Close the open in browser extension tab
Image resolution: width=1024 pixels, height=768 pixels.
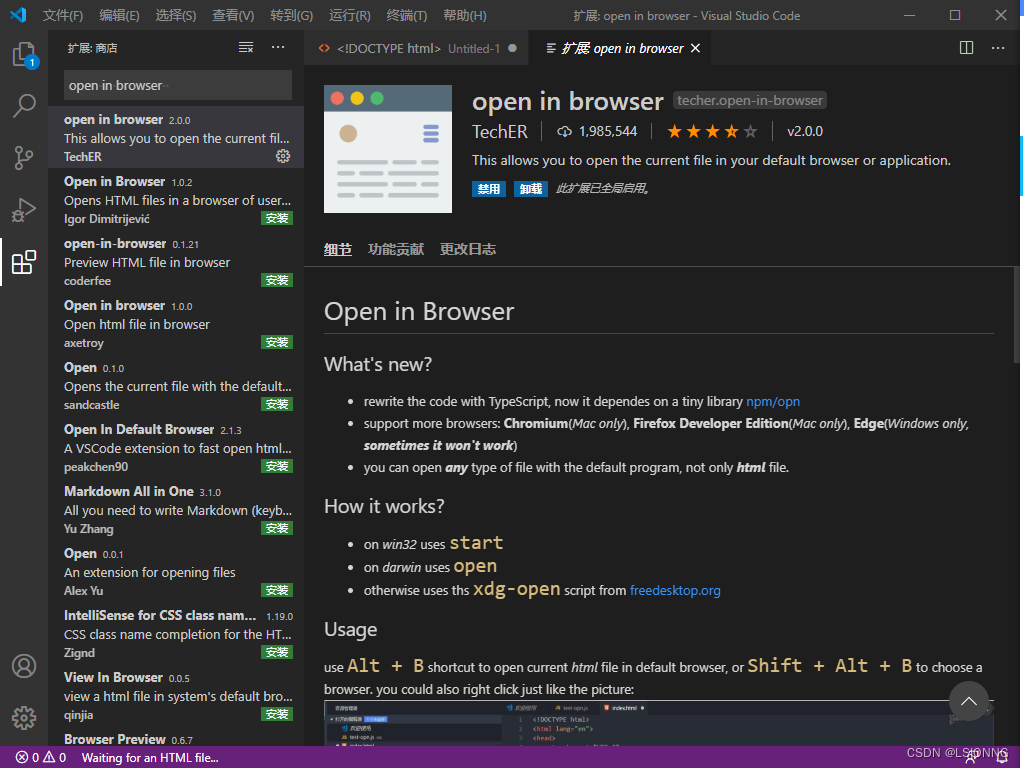pos(696,48)
